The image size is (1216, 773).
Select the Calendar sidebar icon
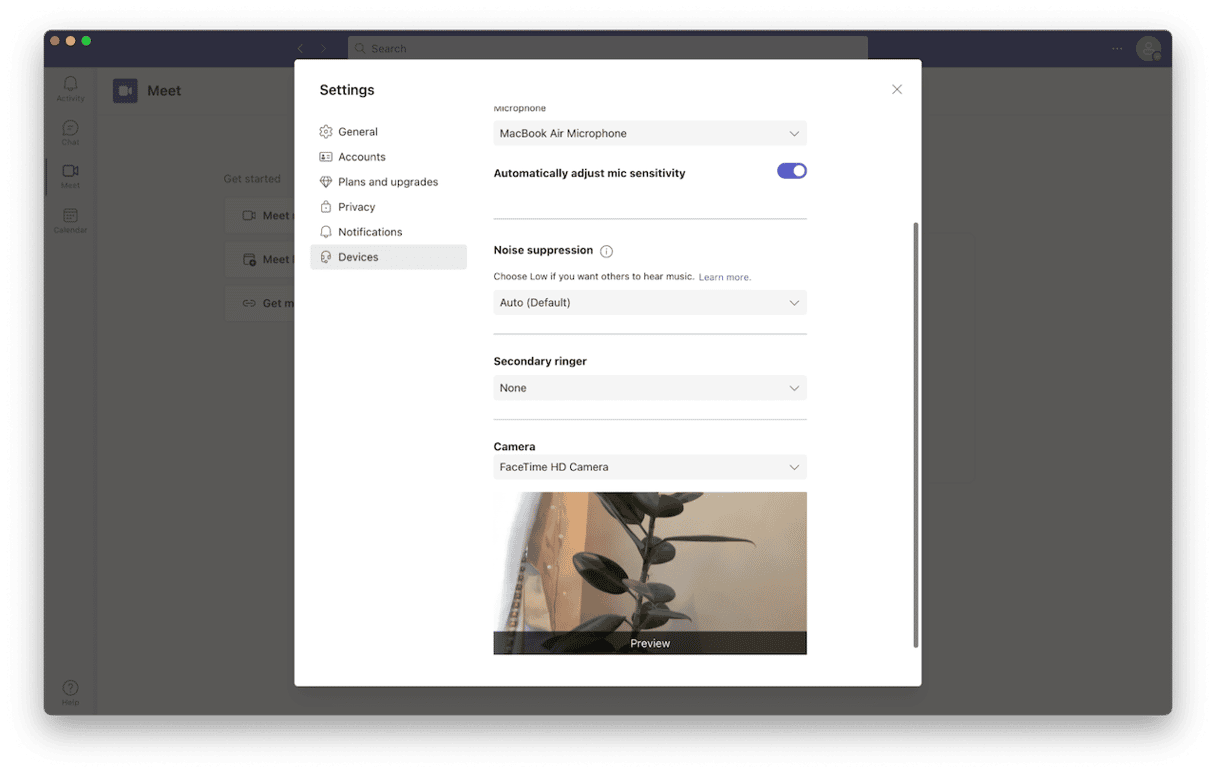coord(70,220)
